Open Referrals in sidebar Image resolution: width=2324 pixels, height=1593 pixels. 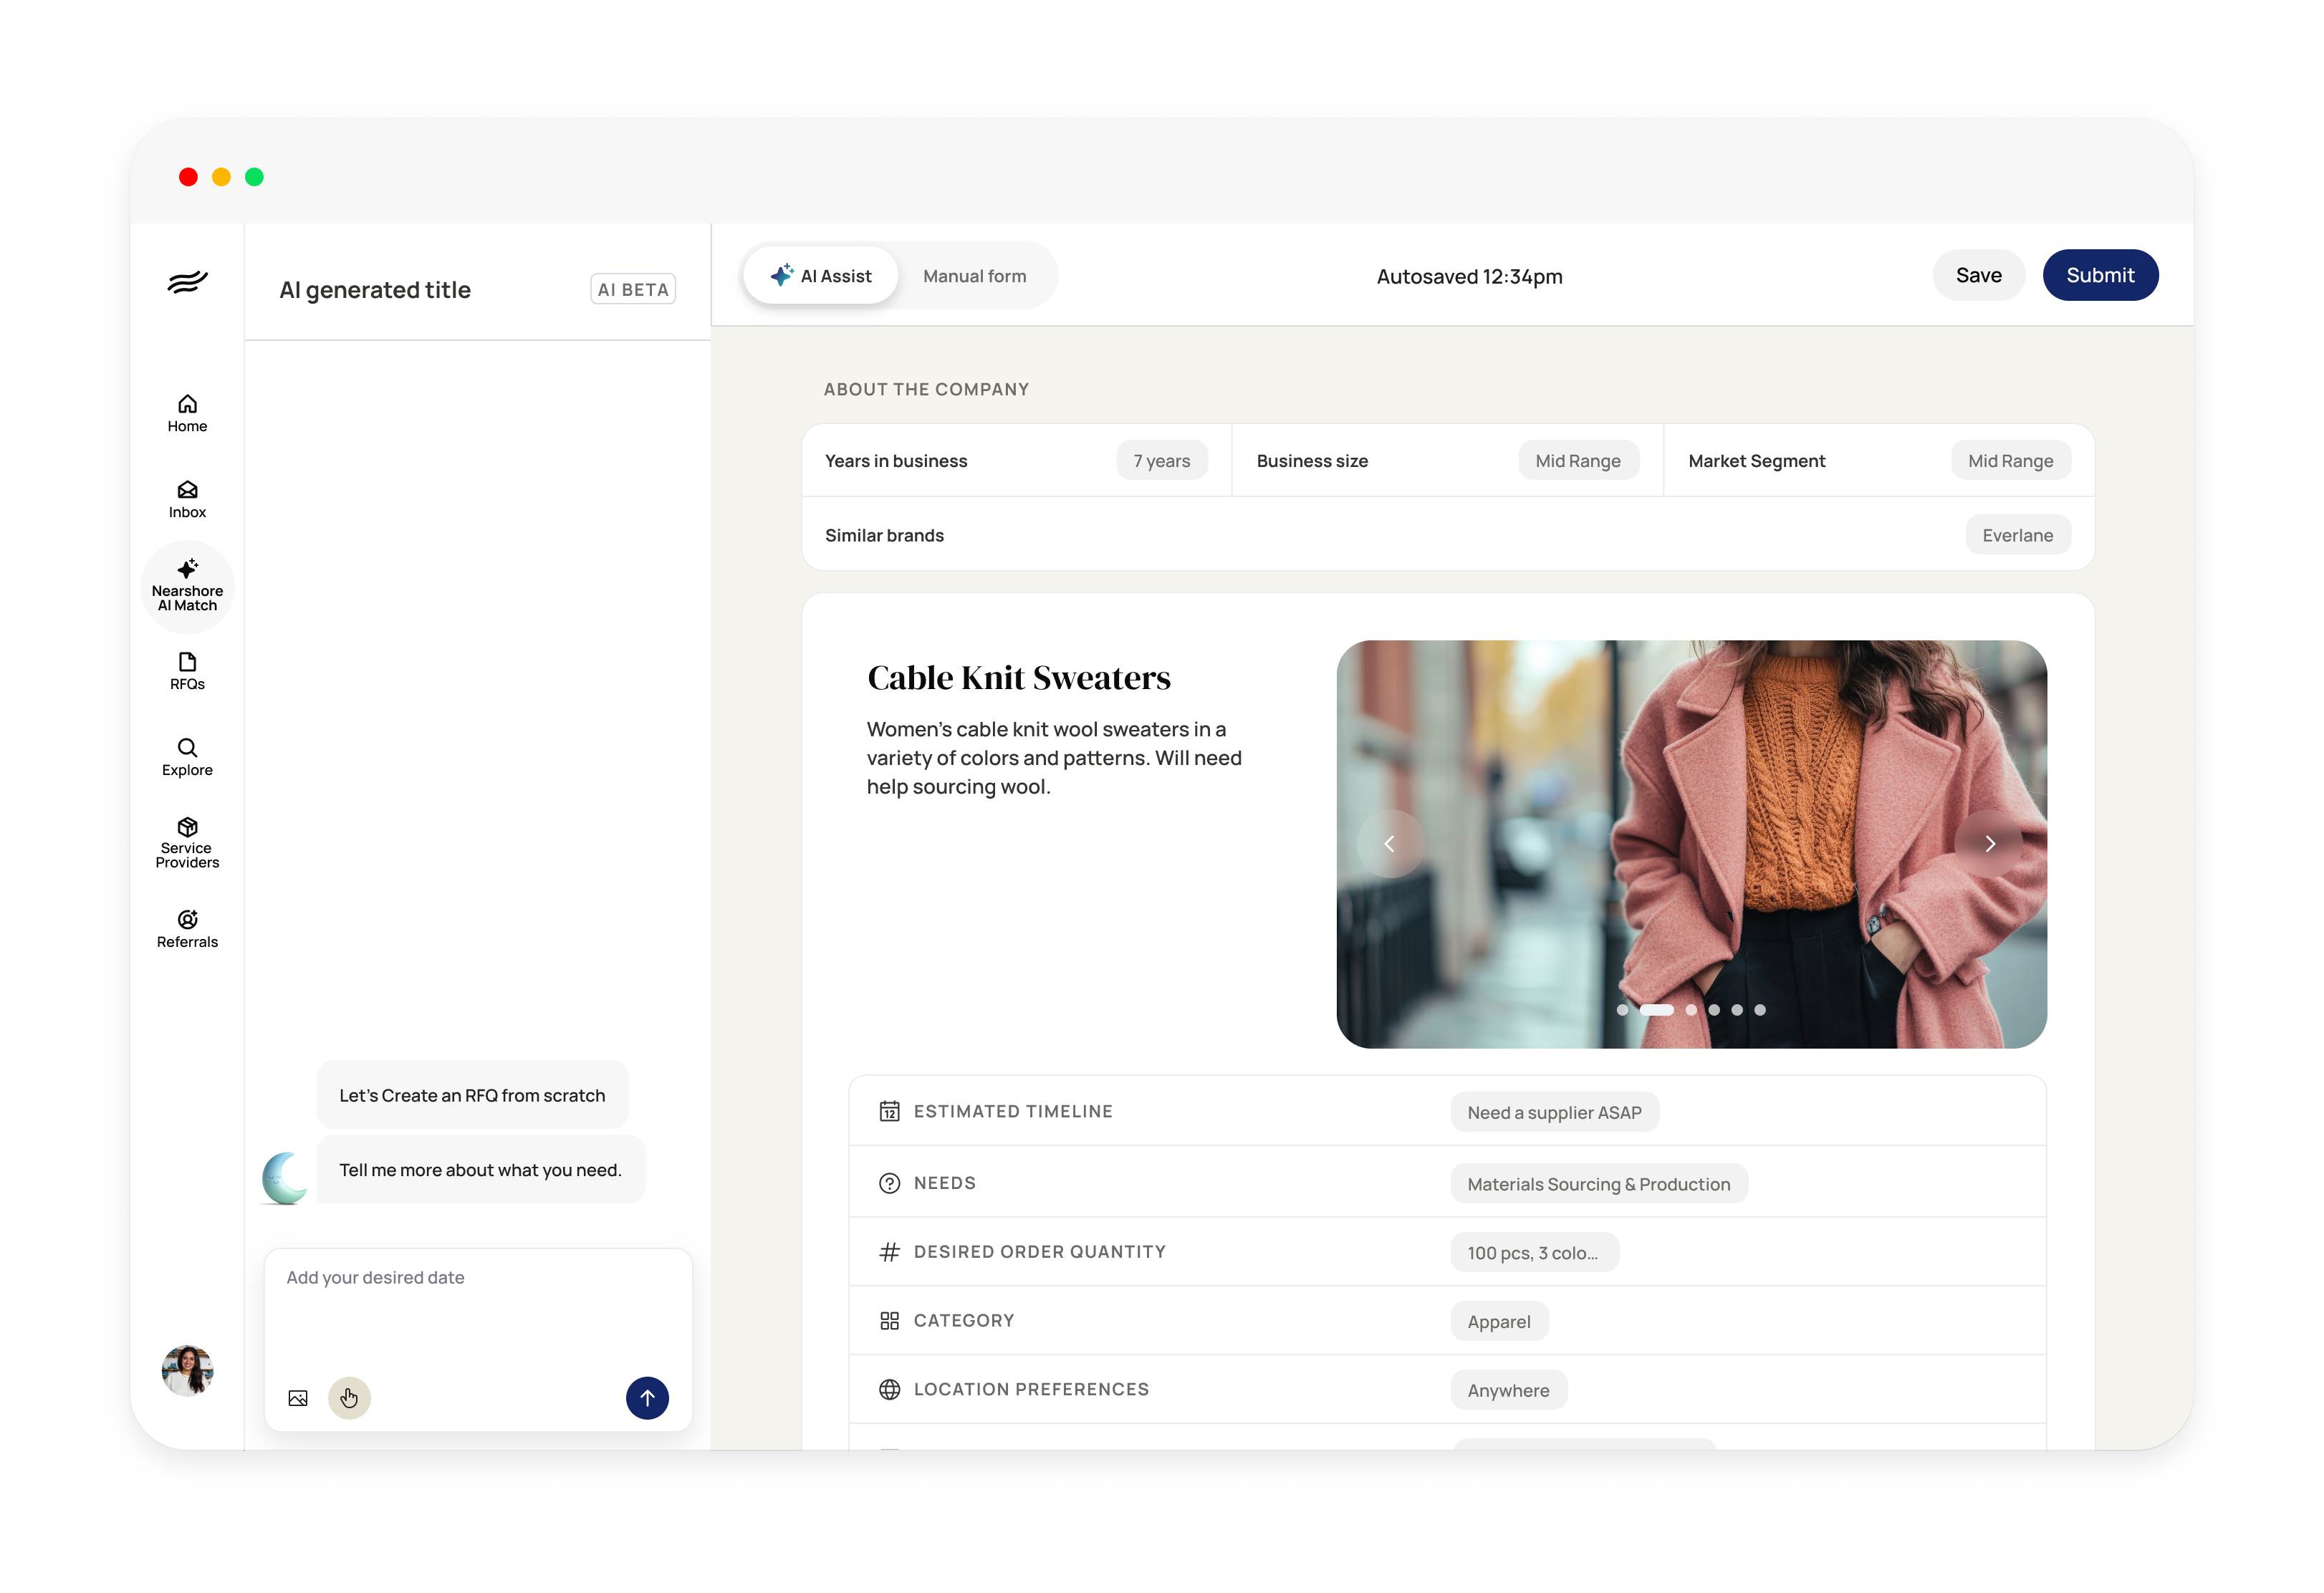click(187, 928)
